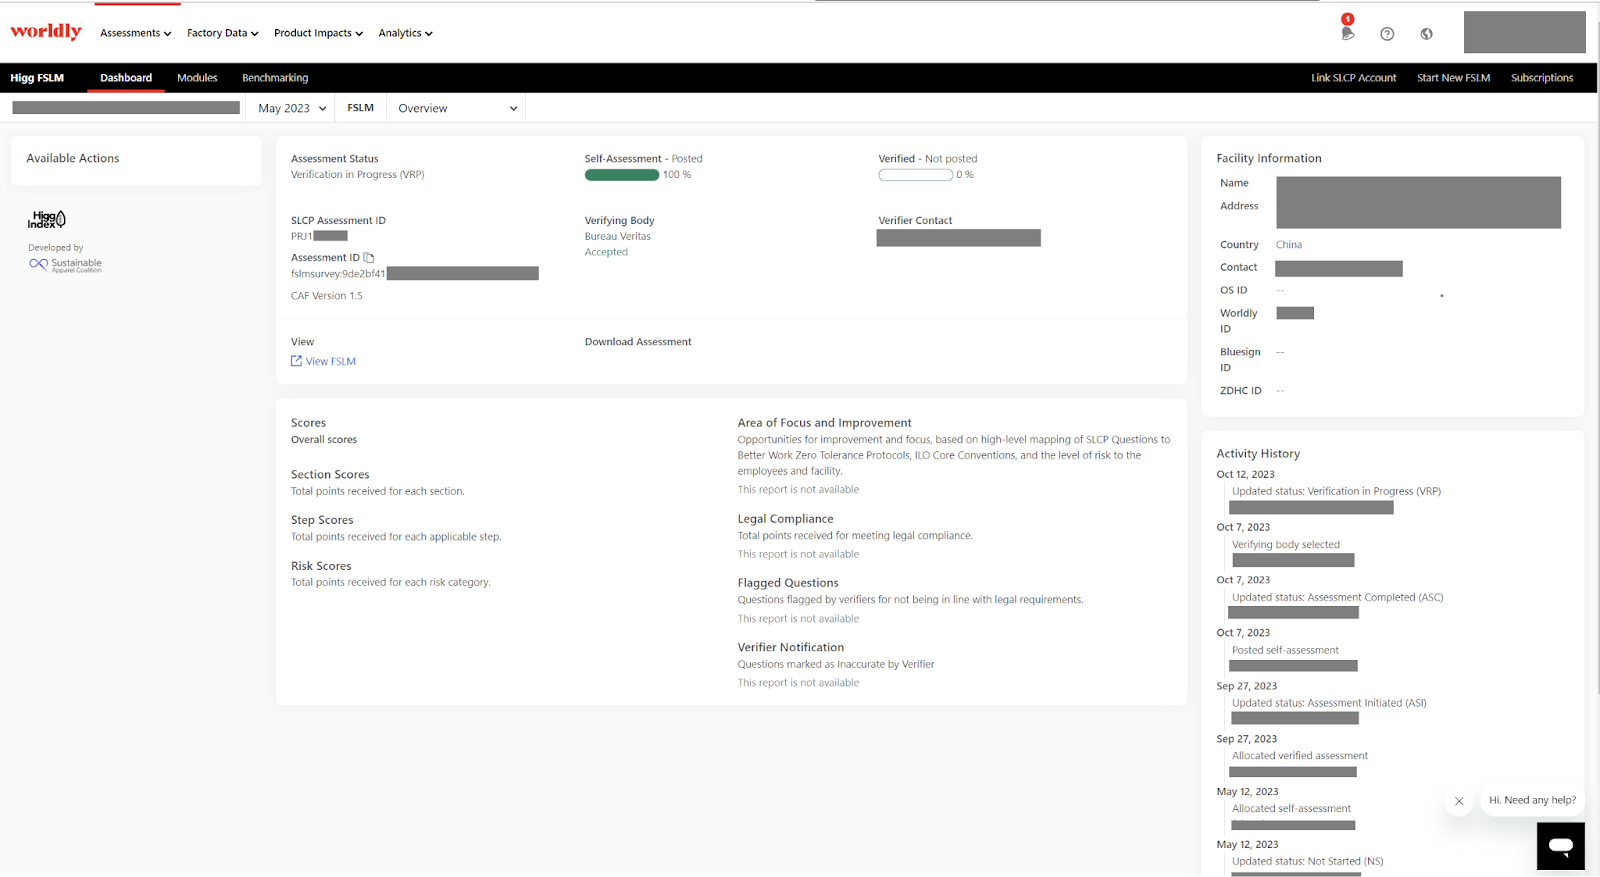Open the Analytics dropdown menu
1600x877 pixels.
pos(405,33)
